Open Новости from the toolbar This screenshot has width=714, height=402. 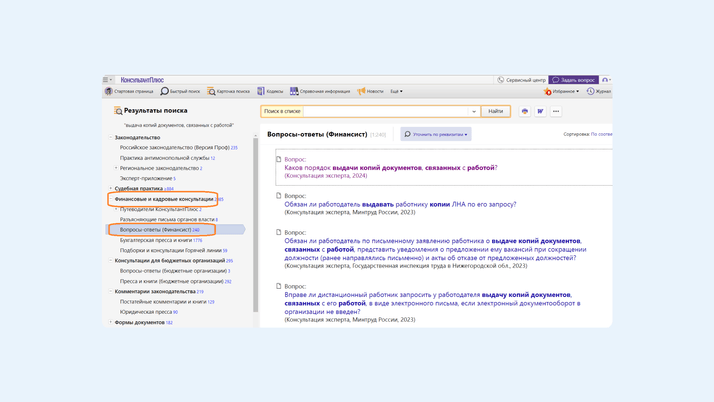point(370,91)
